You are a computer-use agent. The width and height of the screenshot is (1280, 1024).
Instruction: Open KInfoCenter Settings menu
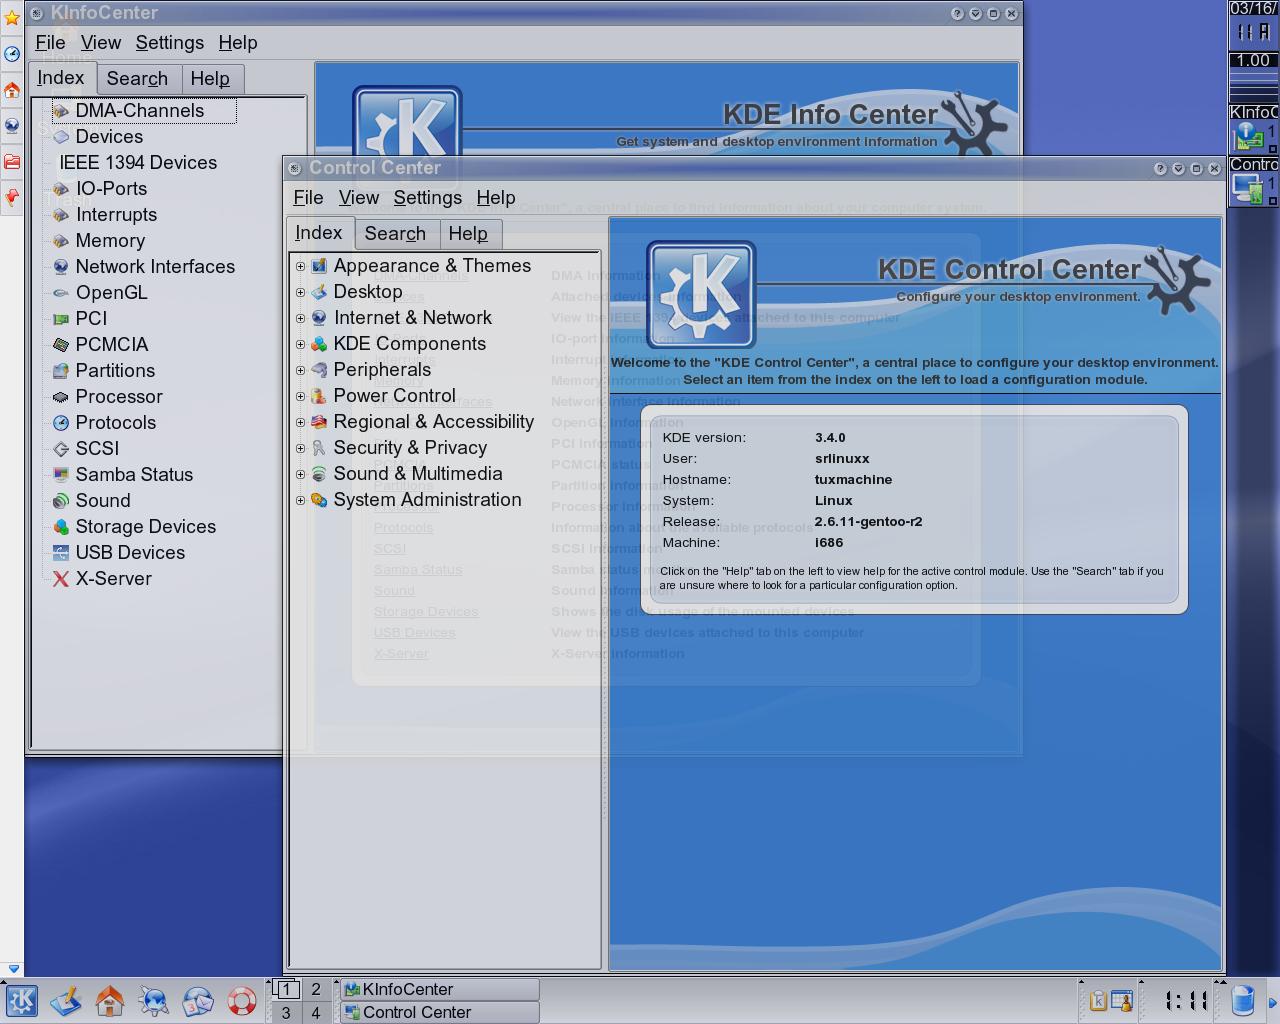(169, 43)
